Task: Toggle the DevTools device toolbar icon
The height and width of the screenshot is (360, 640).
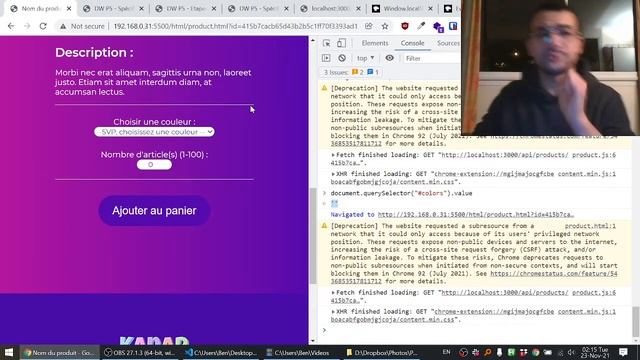Action: [x=341, y=43]
